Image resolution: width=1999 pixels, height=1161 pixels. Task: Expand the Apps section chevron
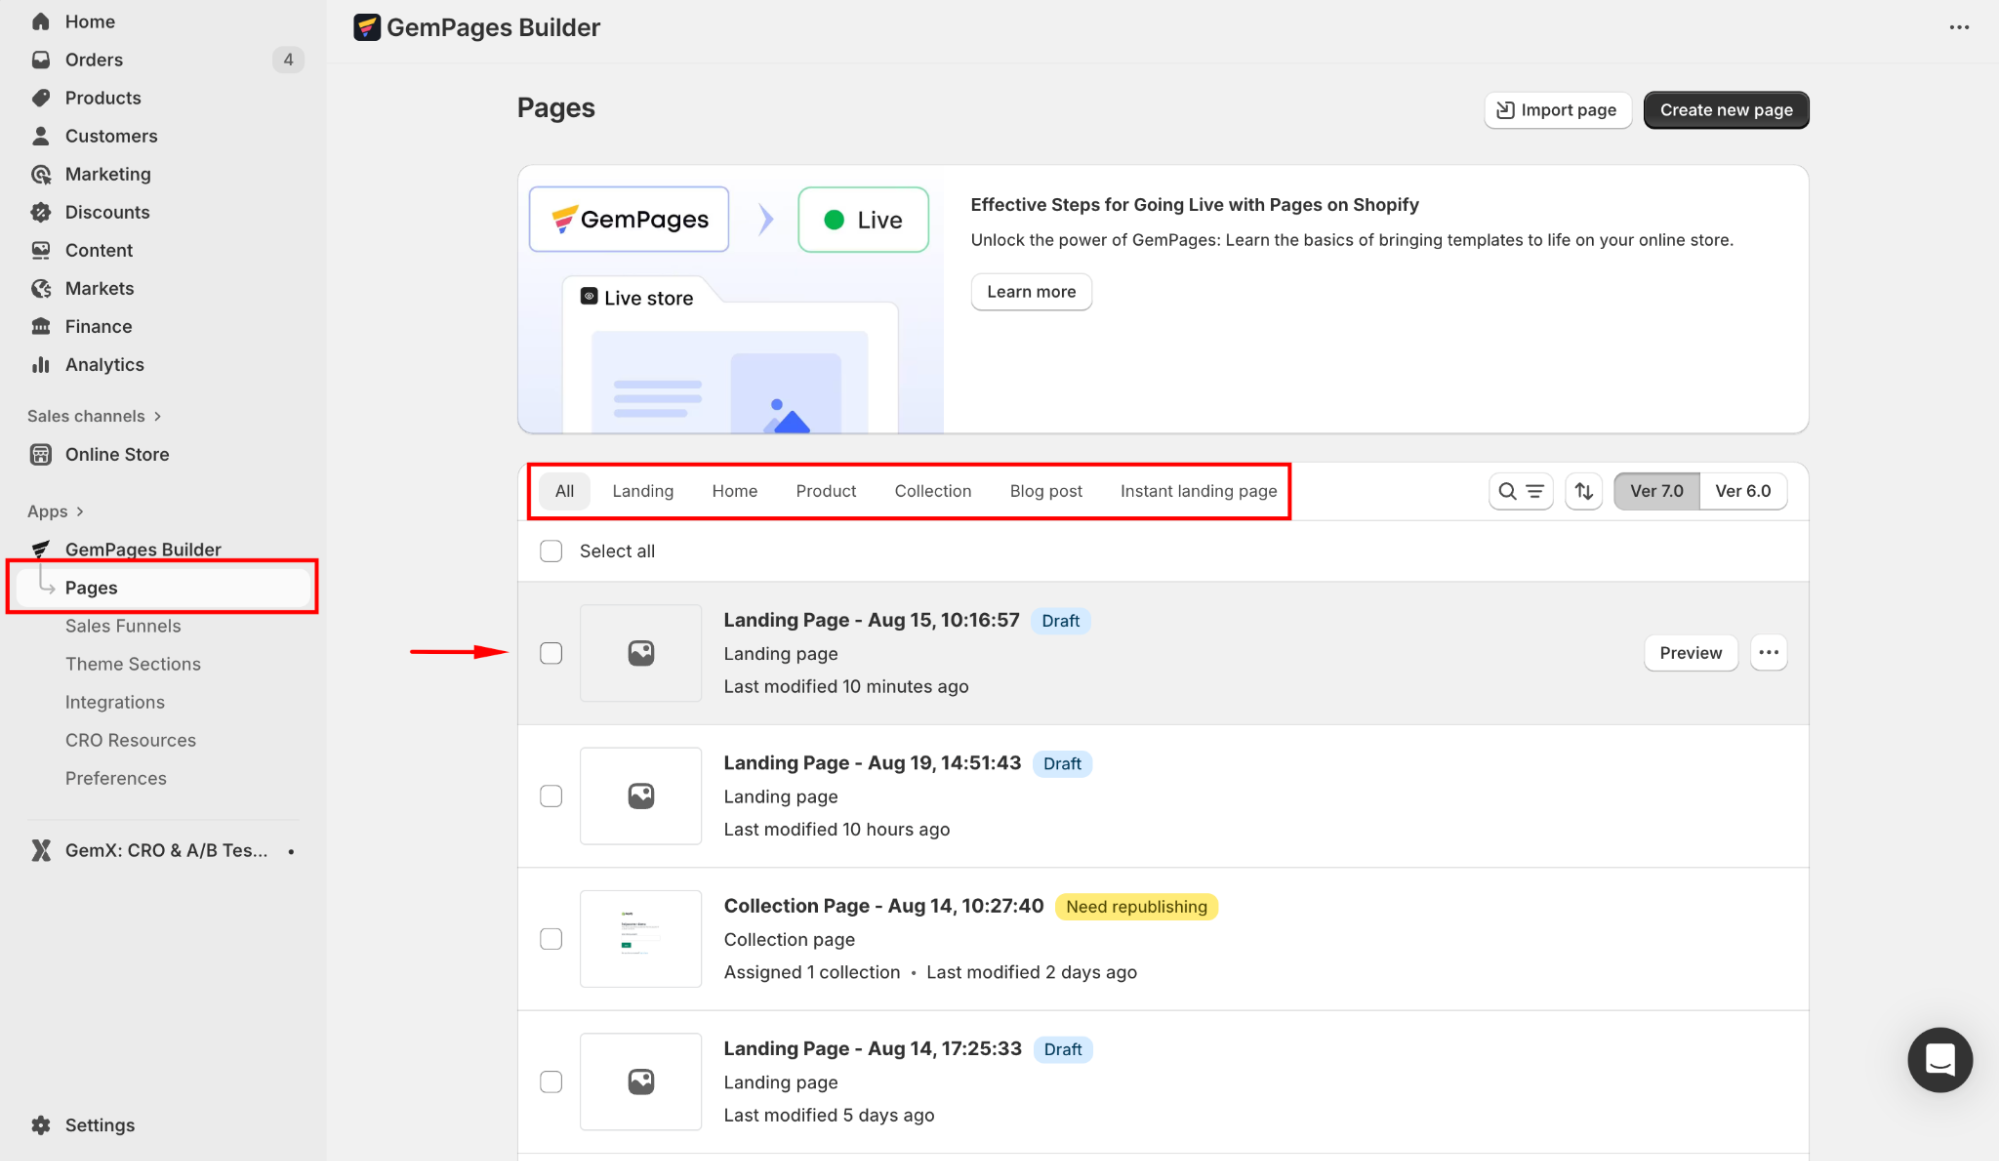coord(80,512)
